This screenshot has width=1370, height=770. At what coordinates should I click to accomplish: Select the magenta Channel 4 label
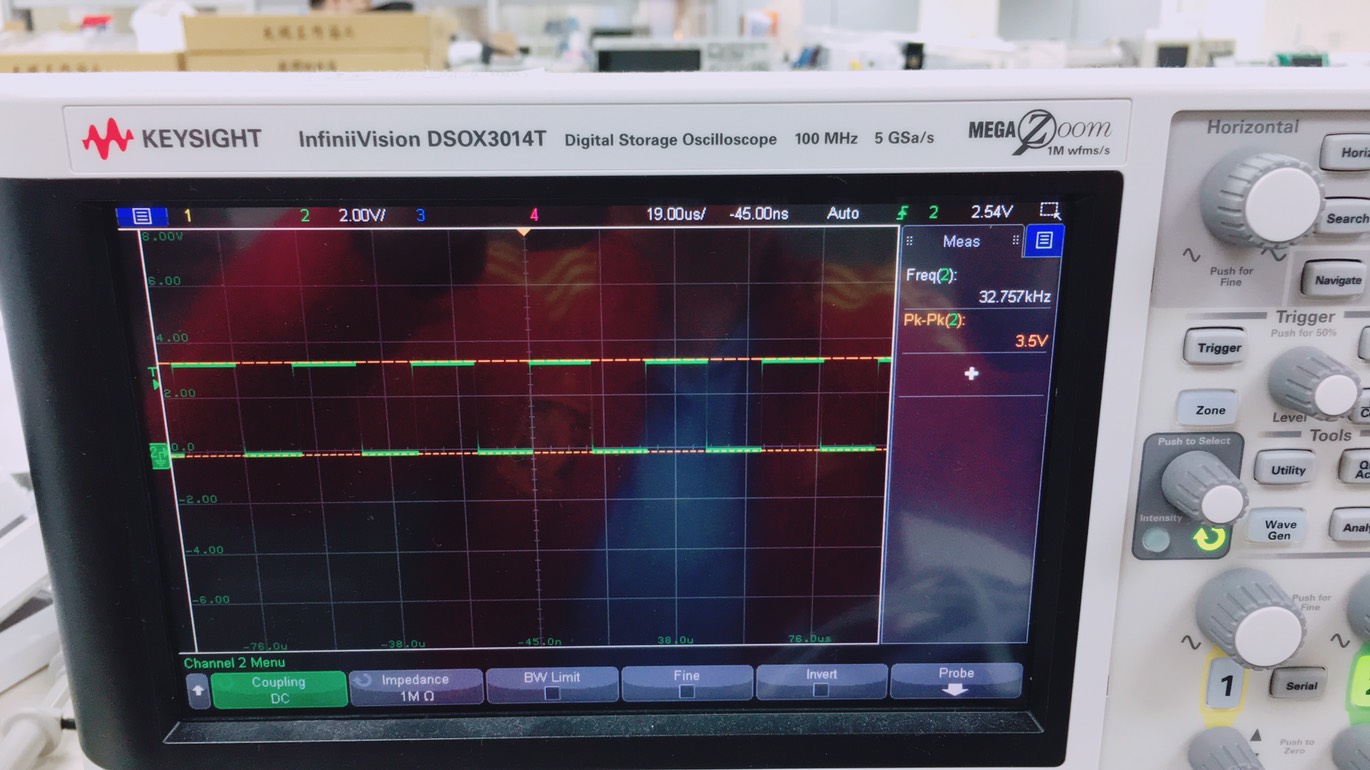point(533,213)
